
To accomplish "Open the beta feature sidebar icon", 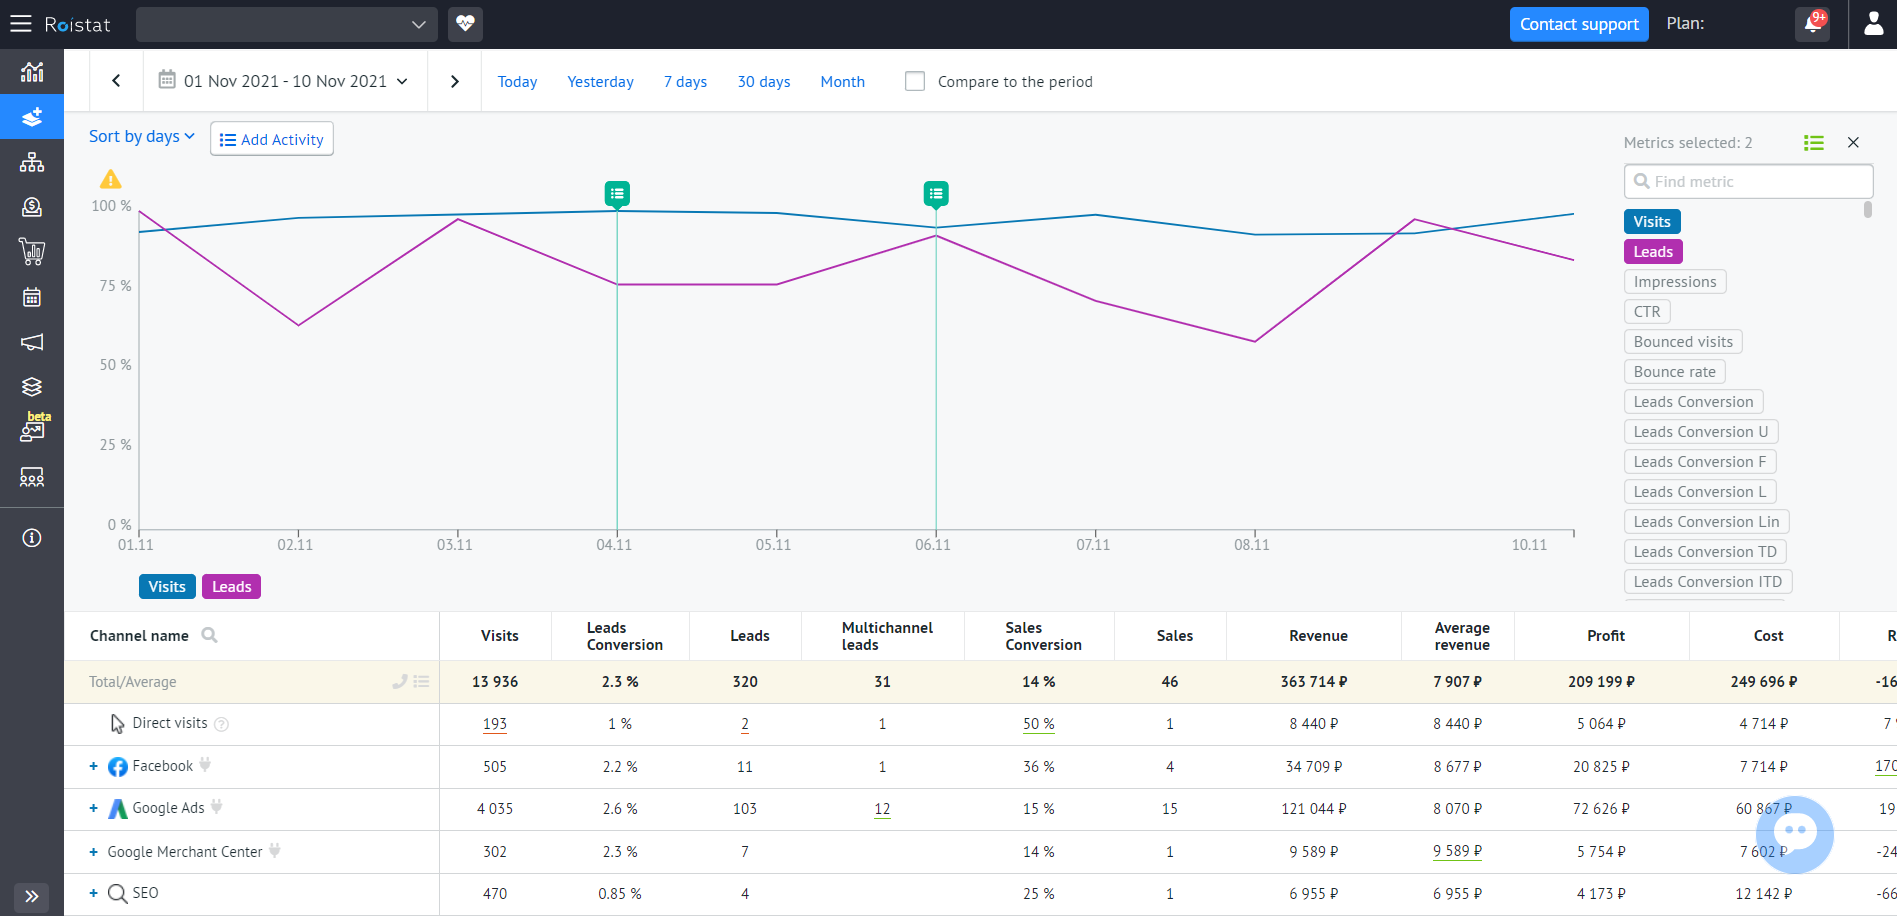I will 33,430.
